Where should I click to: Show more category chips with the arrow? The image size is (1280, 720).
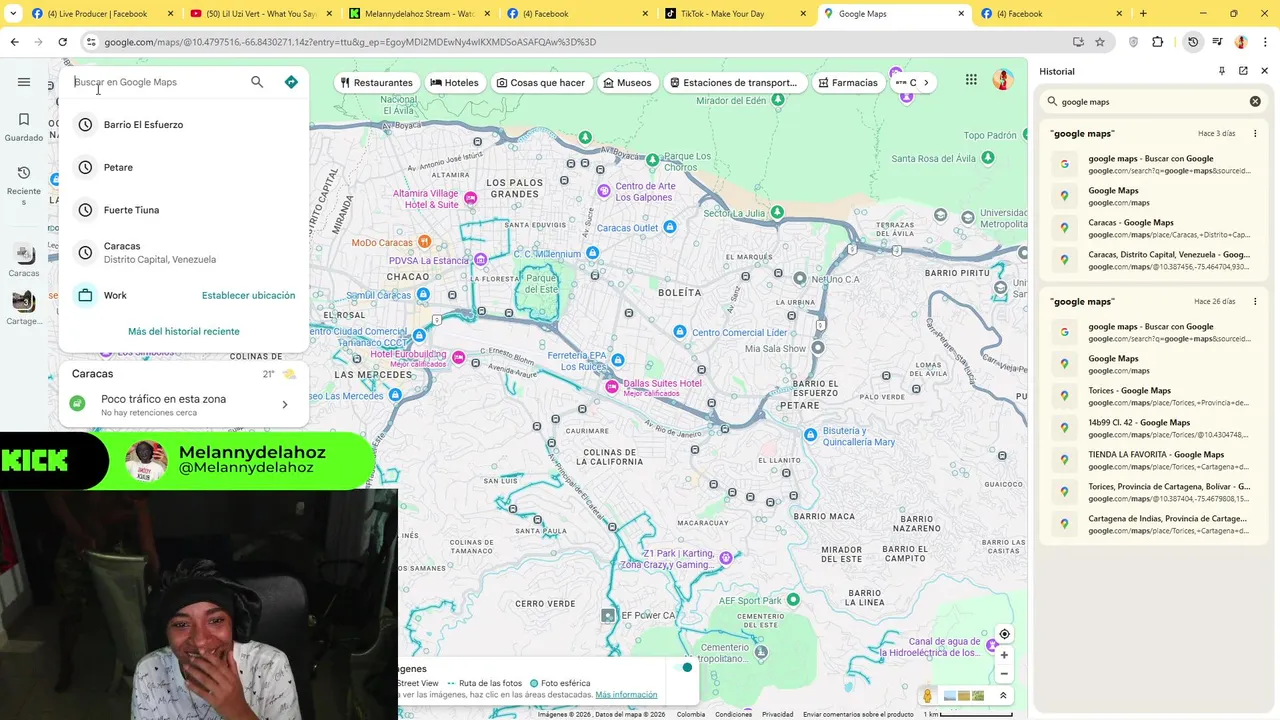926,83
